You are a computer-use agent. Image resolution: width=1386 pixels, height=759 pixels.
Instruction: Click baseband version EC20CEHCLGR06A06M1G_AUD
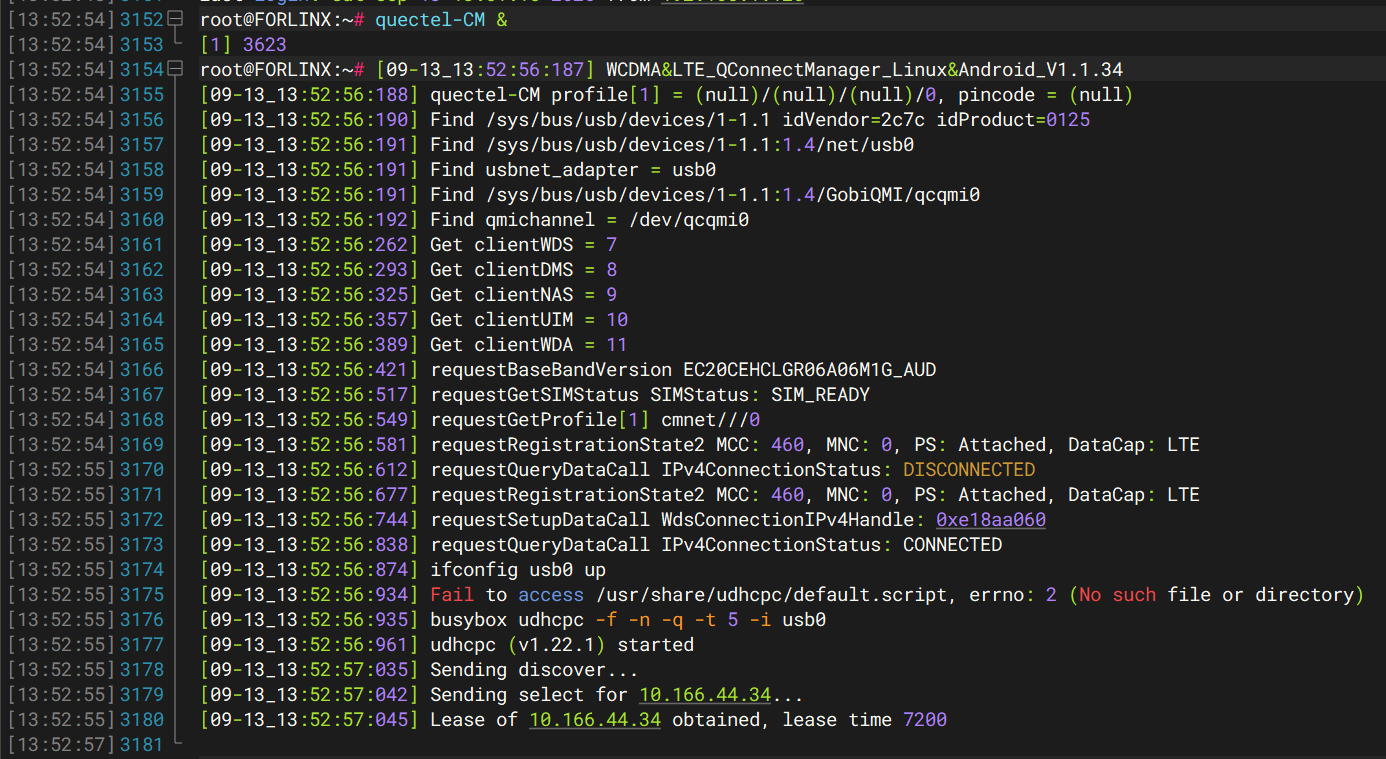coord(809,370)
